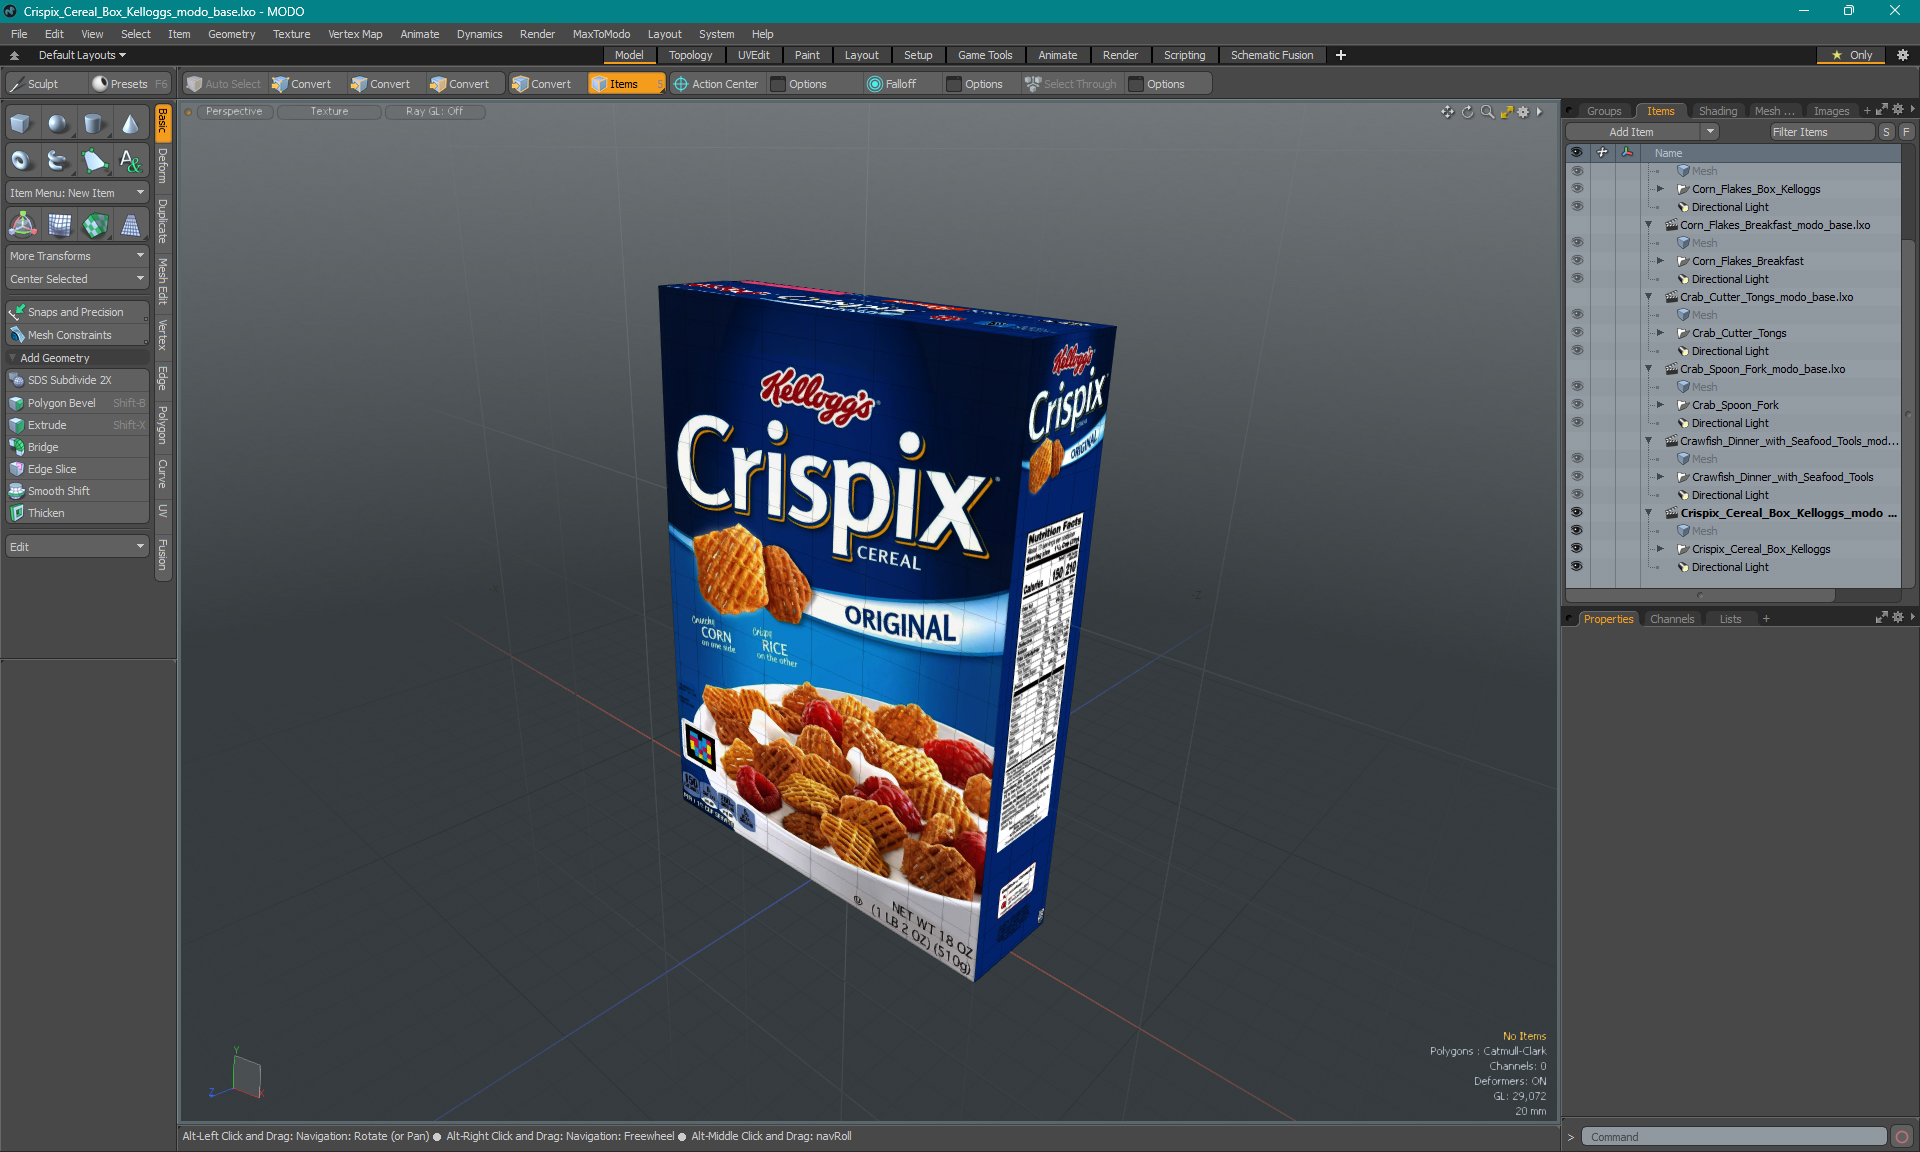Collapse Crab_Spoon_Fork_modo_base.lxo scene
1920x1152 pixels.
tap(1649, 369)
